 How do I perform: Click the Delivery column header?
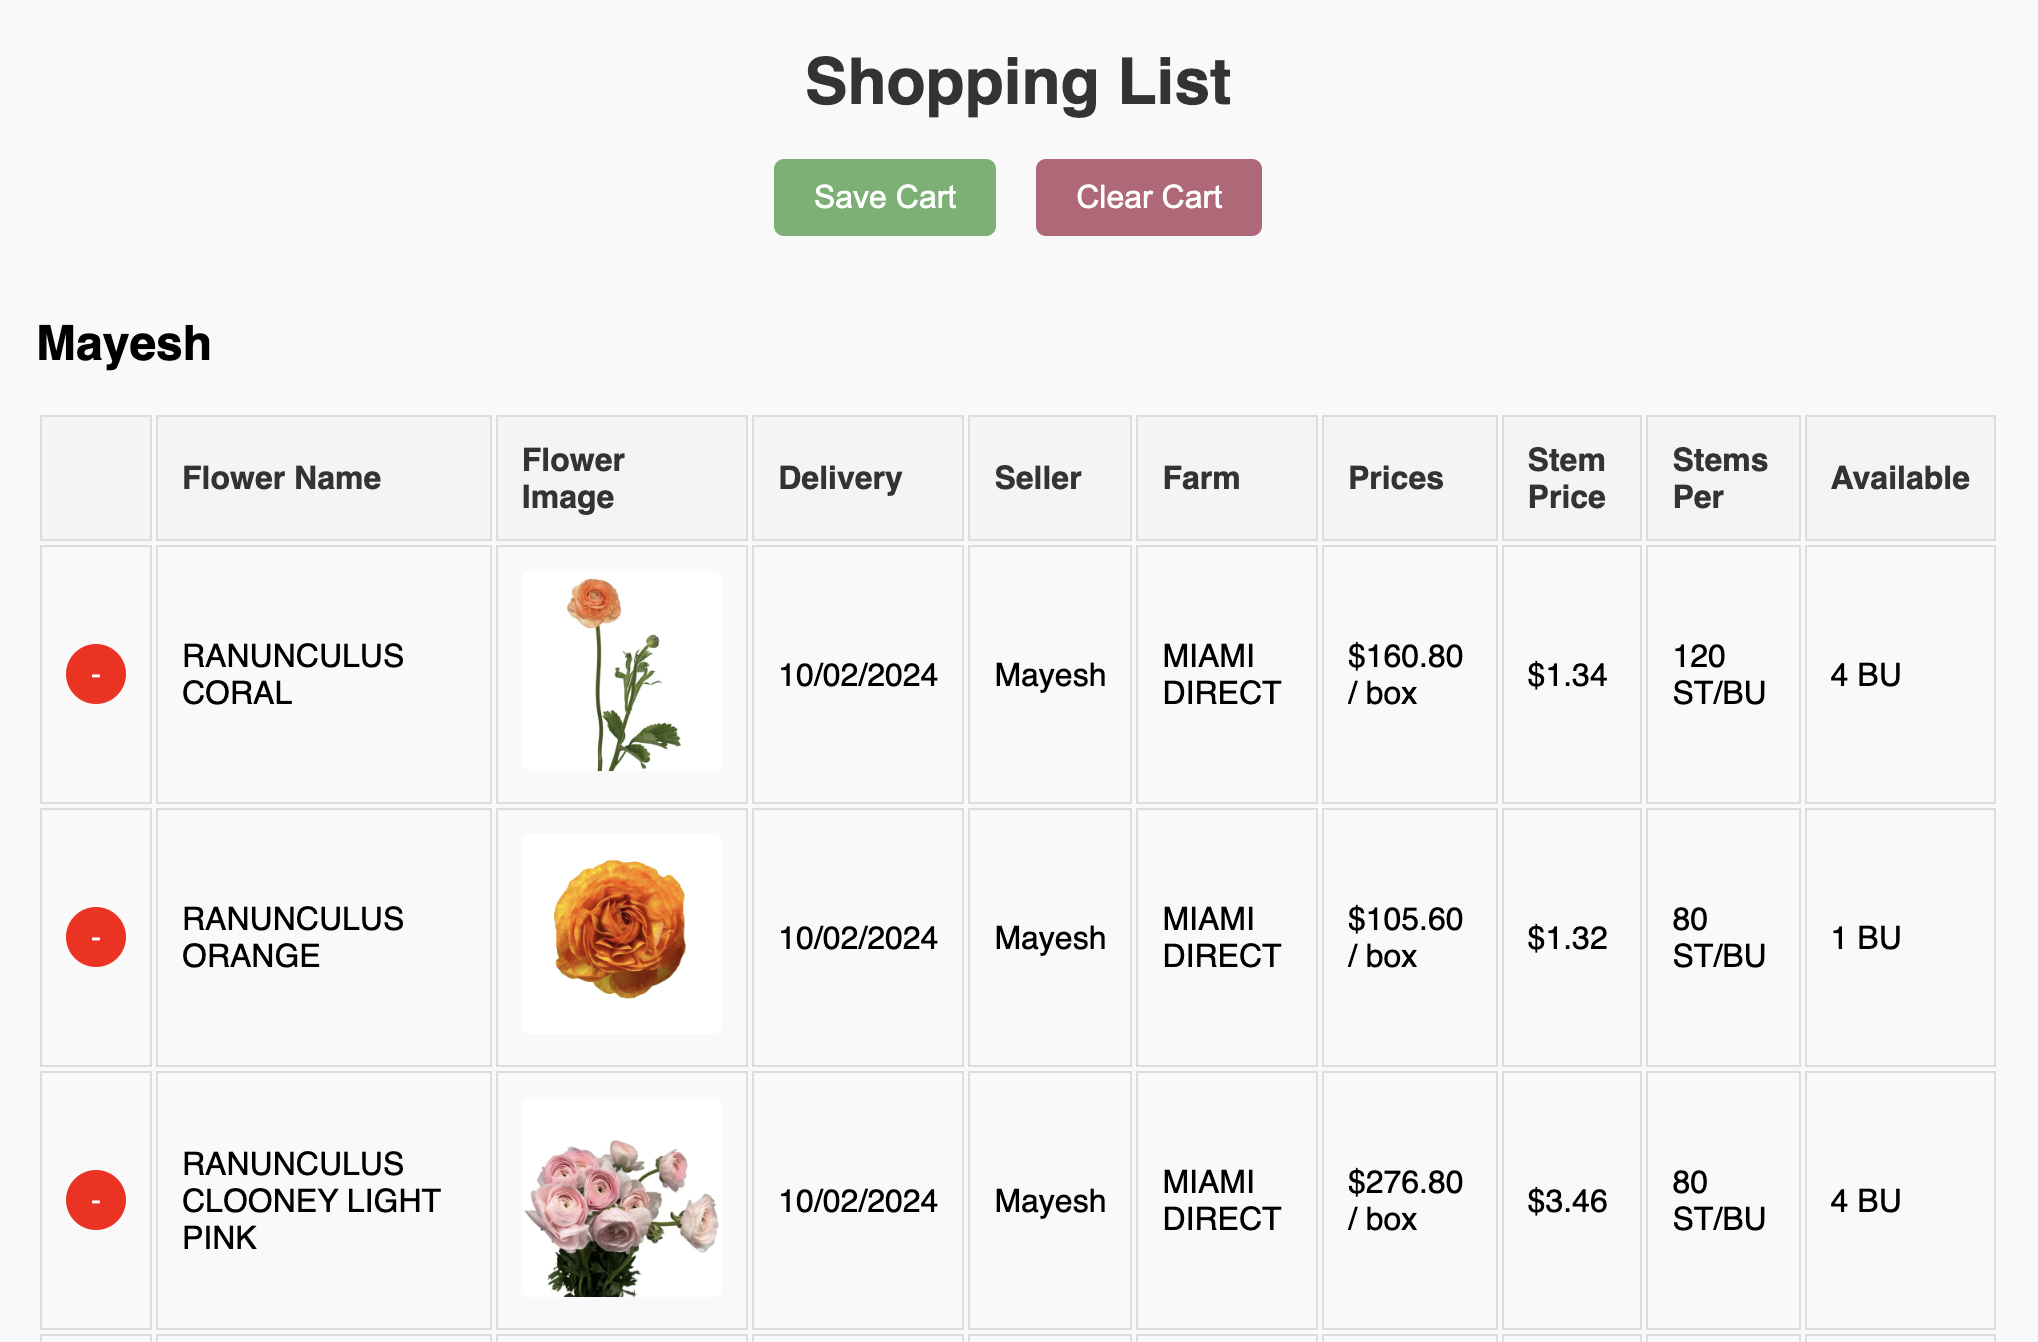pos(840,478)
